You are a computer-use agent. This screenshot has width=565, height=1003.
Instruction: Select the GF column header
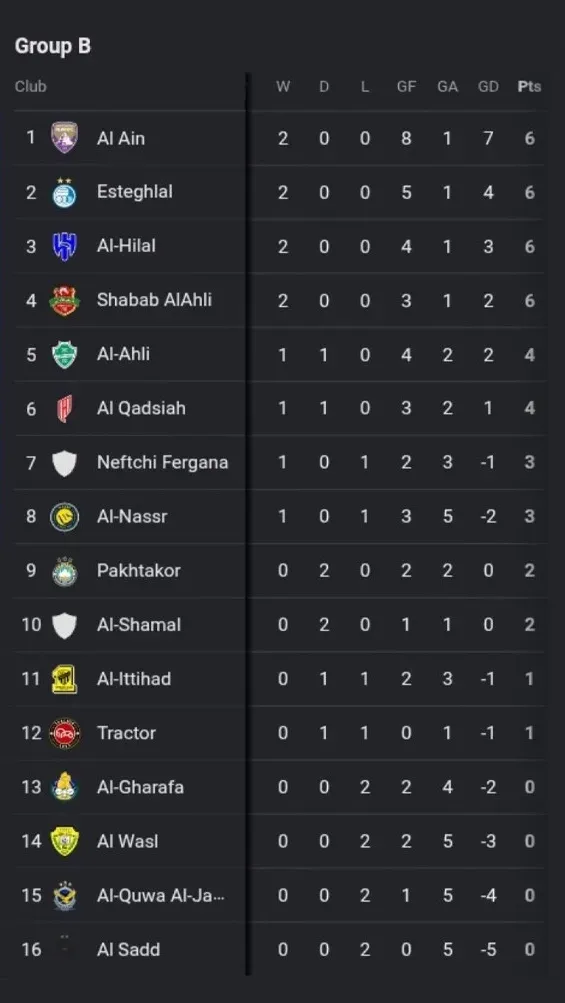click(x=406, y=86)
